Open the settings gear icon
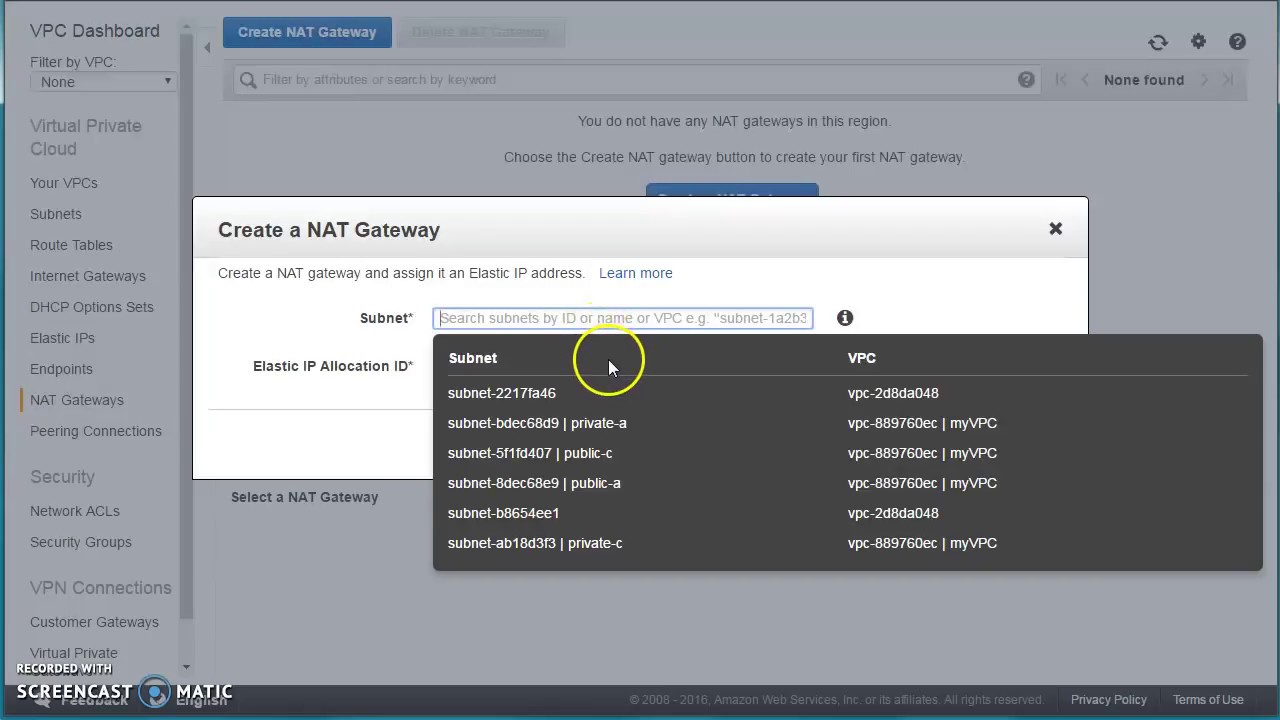Image resolution: width=1280 pixels, height=720 pixels. pos(1198,41)
